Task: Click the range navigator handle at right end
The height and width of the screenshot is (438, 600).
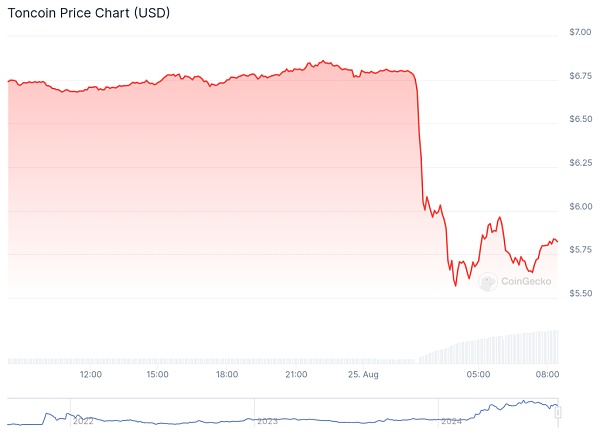Action: point(559,412)
